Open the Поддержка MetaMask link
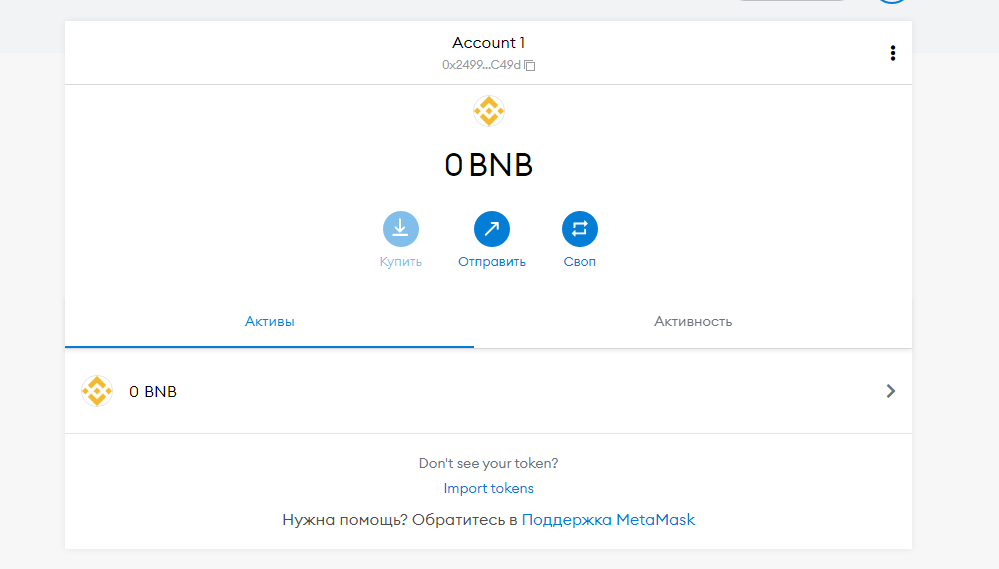This screenshot has height=569, width=999. [608, 520]
